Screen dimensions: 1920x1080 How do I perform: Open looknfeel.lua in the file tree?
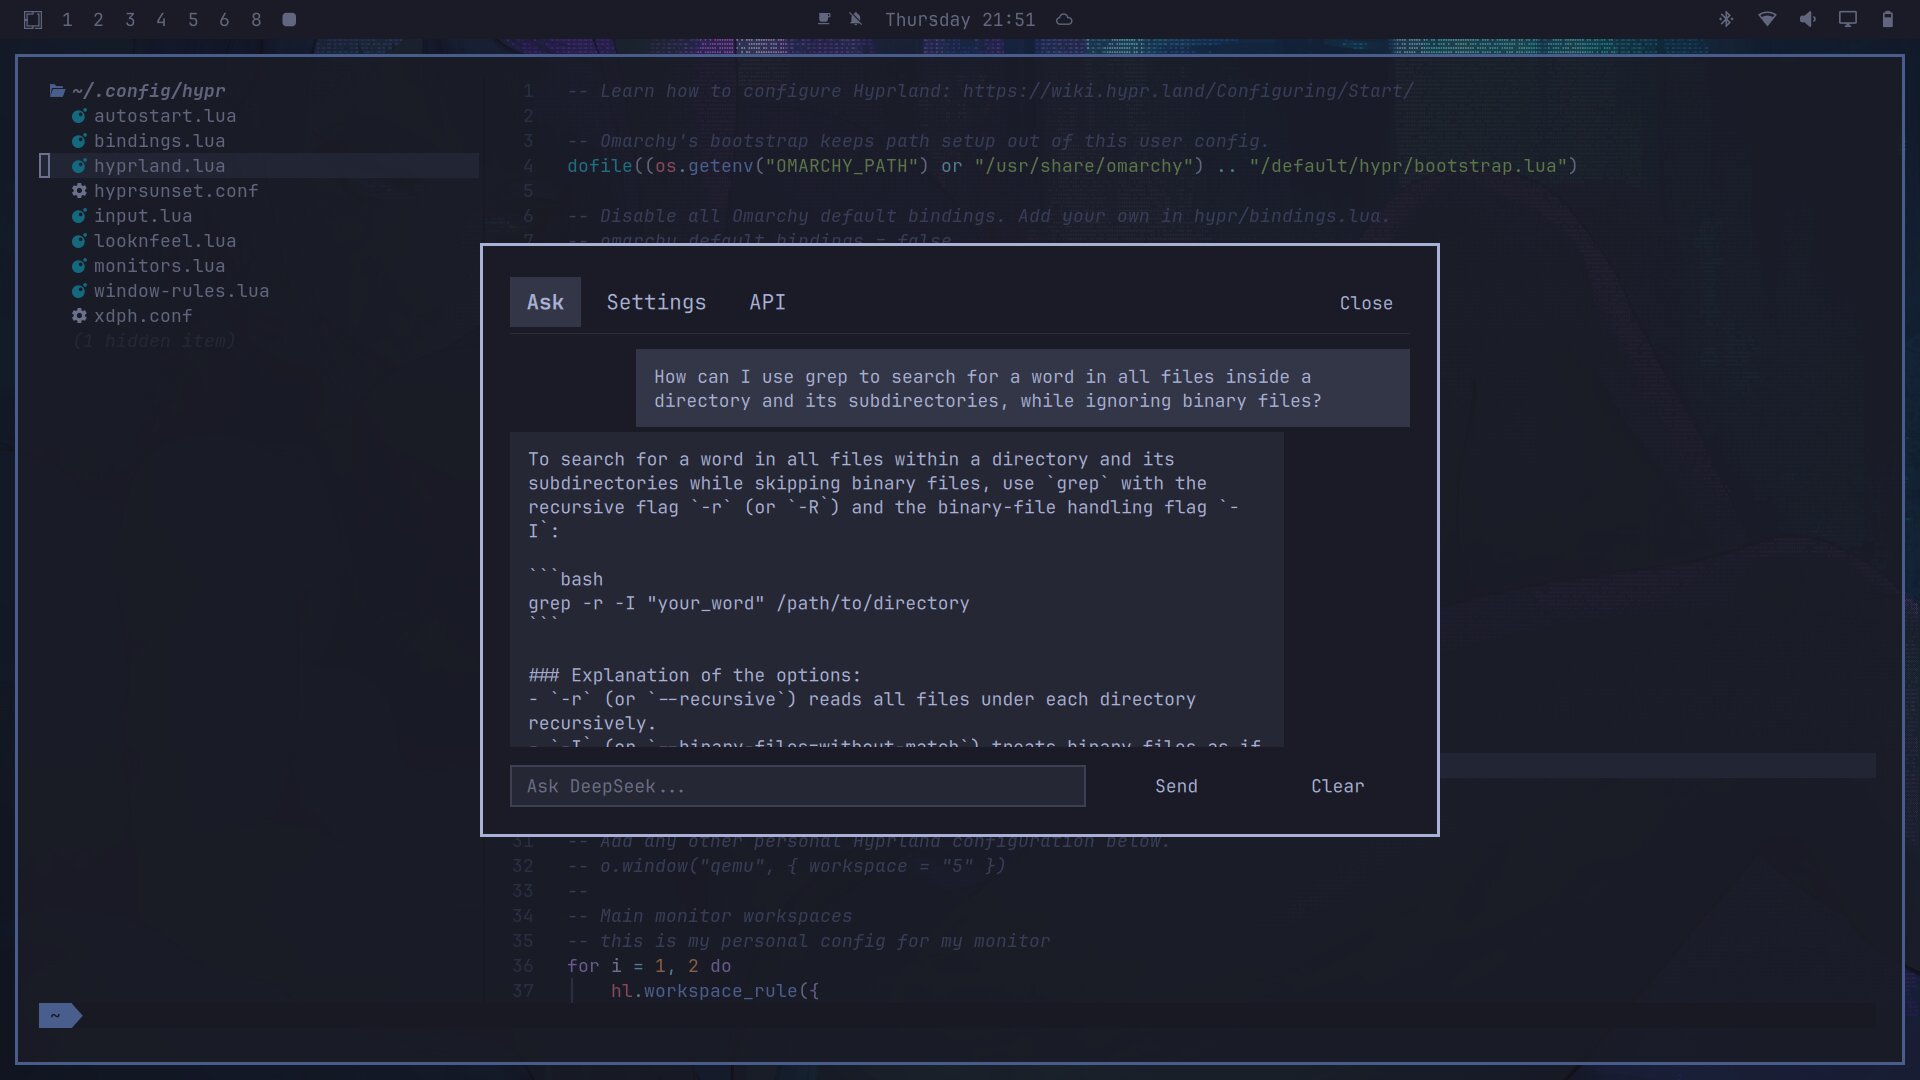coord(165,241)
